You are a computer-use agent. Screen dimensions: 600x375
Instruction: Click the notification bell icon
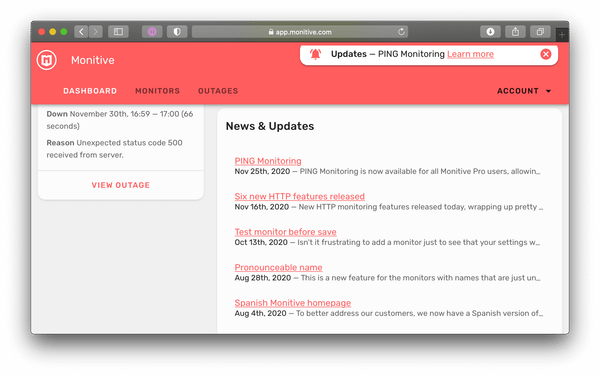pyautogui.click(x=315, y=54)
